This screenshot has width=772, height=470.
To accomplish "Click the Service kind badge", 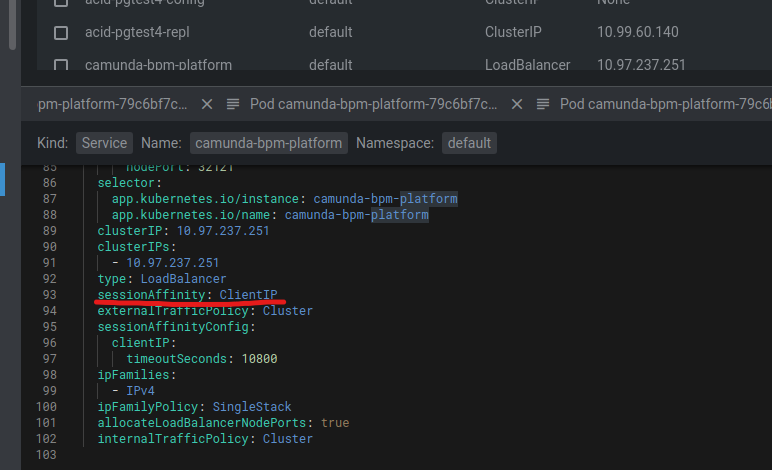I will click(x=104, y=143).
